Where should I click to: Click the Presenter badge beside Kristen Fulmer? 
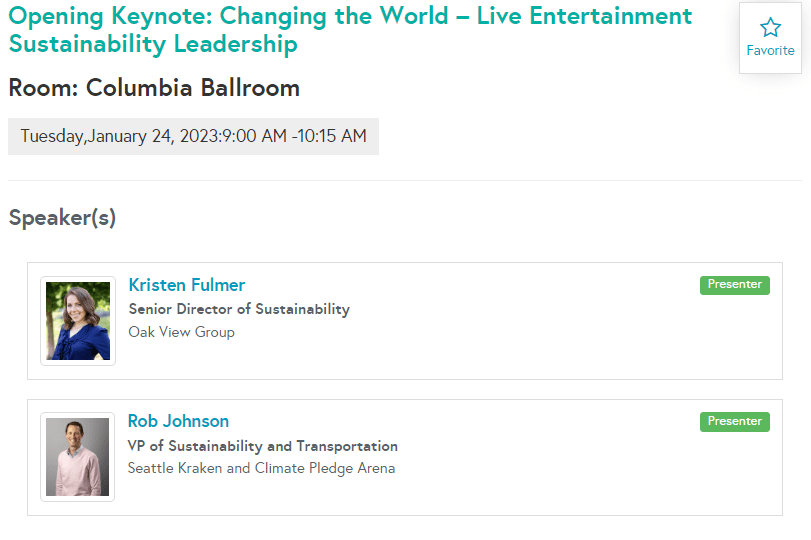[734, 285]
